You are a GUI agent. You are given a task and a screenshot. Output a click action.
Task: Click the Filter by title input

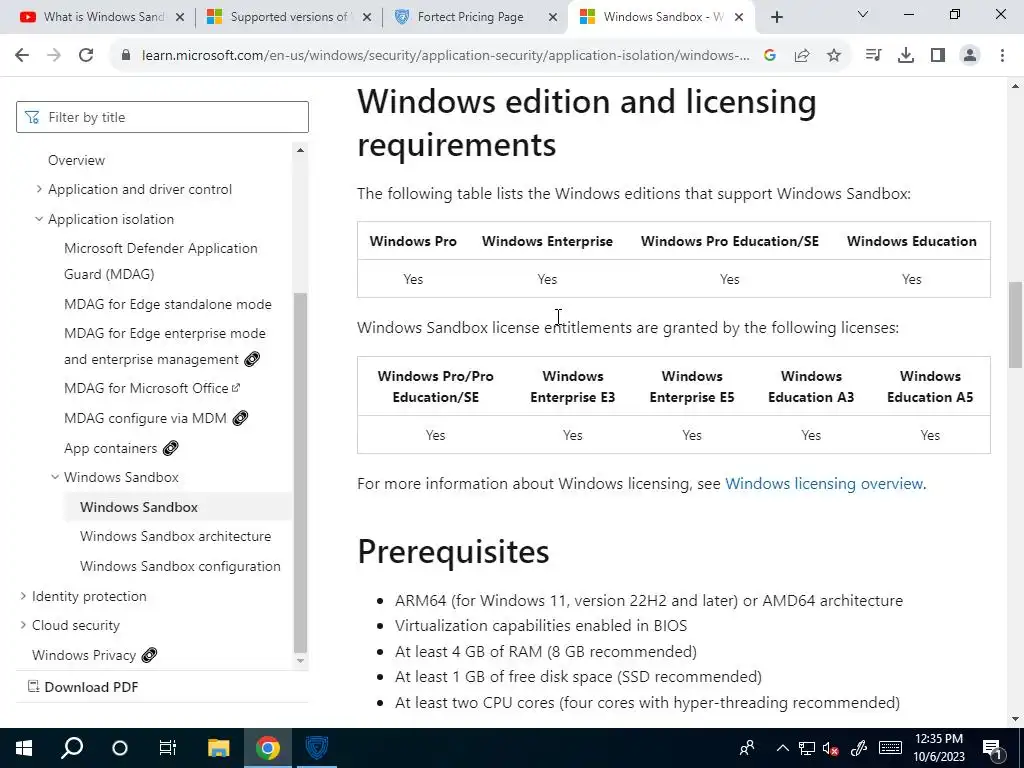[x=162, y=117]
